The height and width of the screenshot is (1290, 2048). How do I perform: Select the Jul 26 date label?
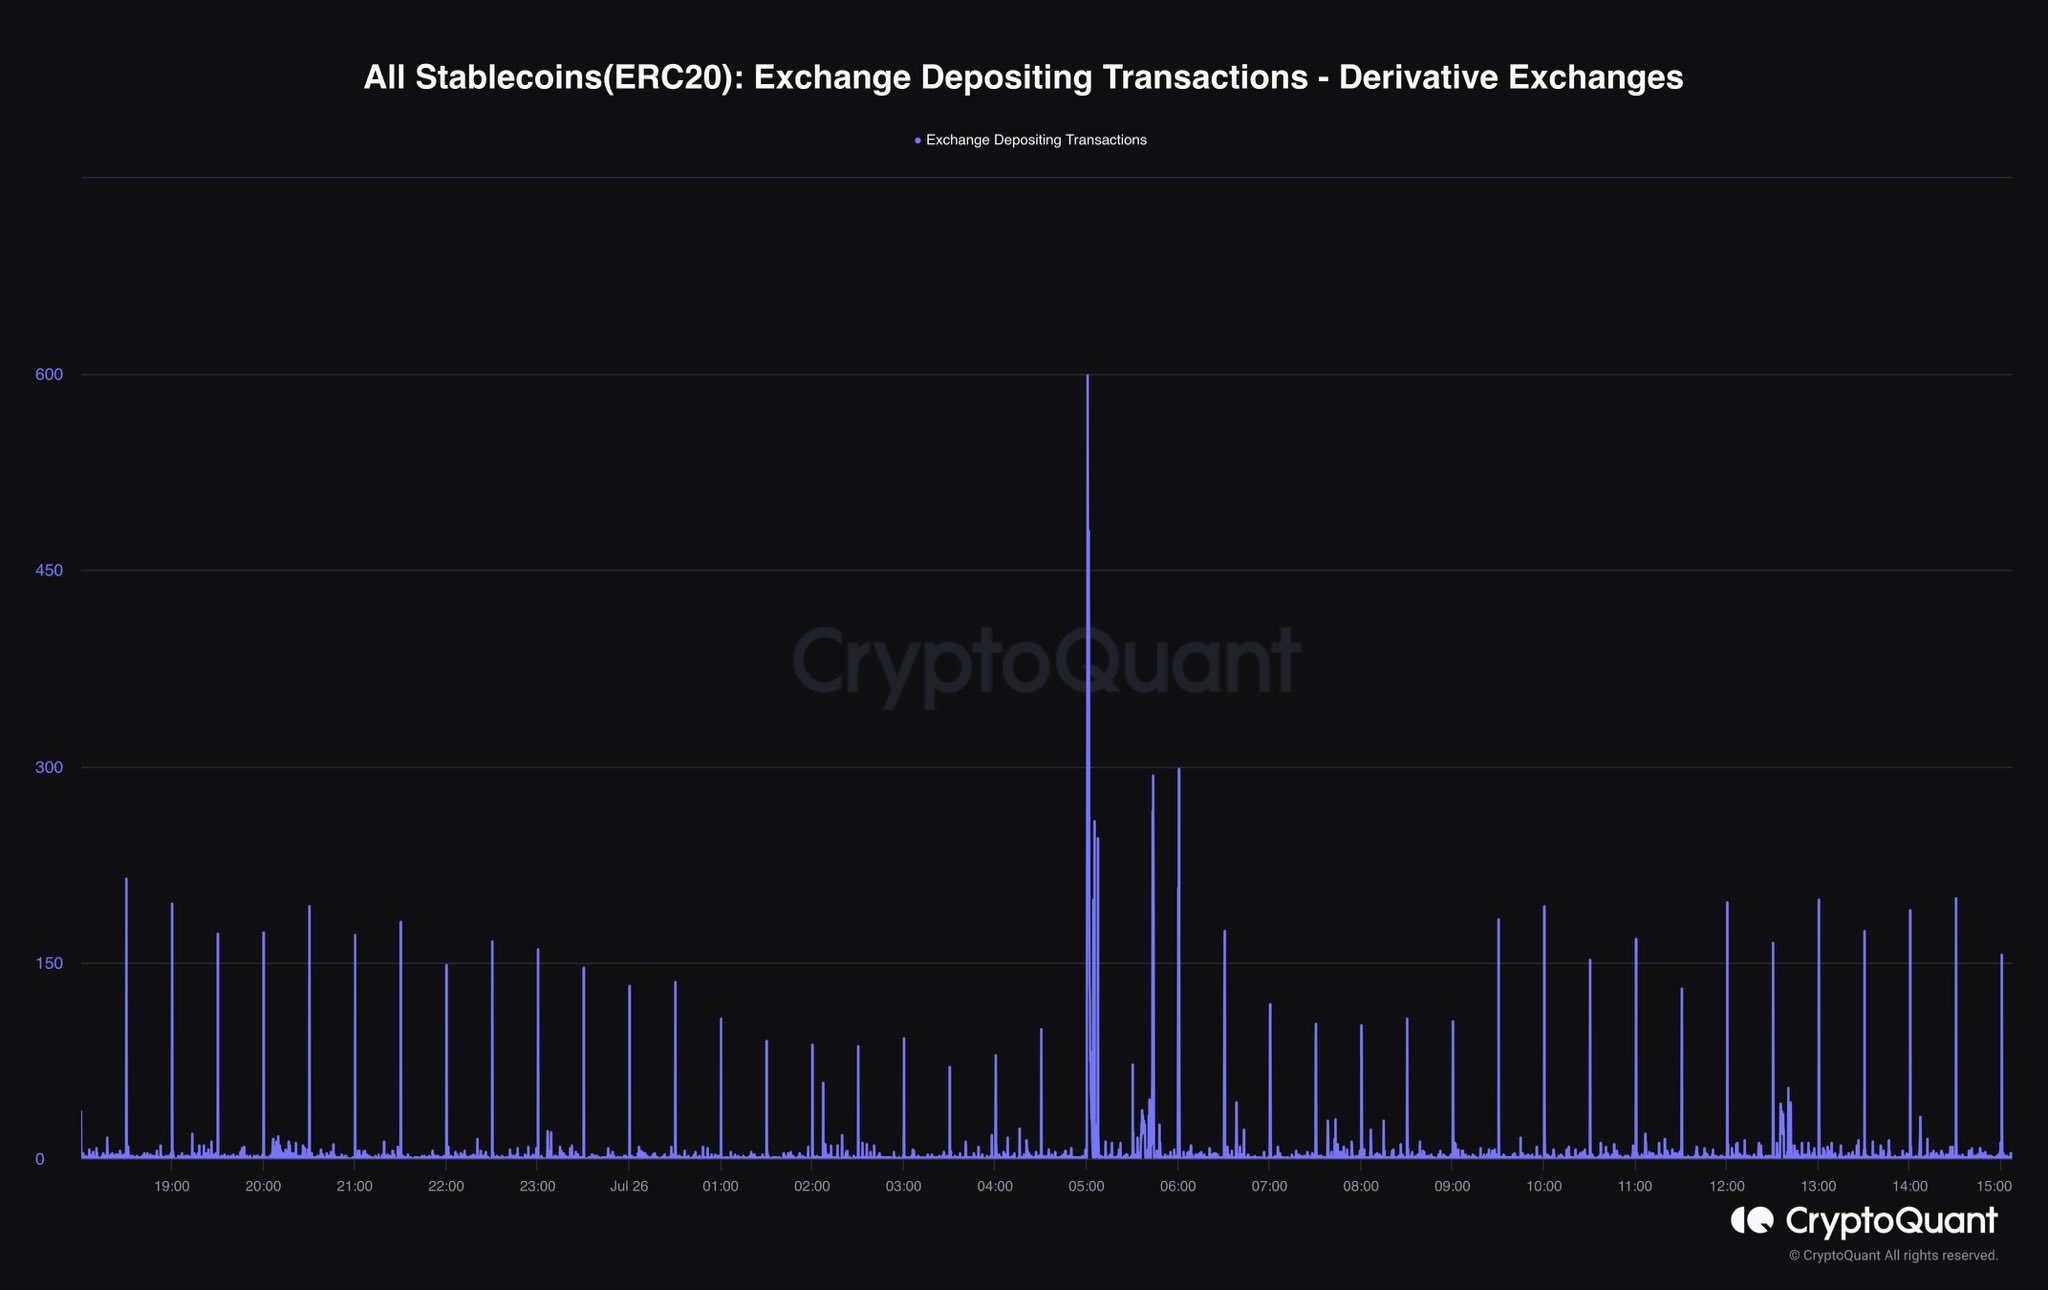pyautogui.click(x=629, y=1187)
